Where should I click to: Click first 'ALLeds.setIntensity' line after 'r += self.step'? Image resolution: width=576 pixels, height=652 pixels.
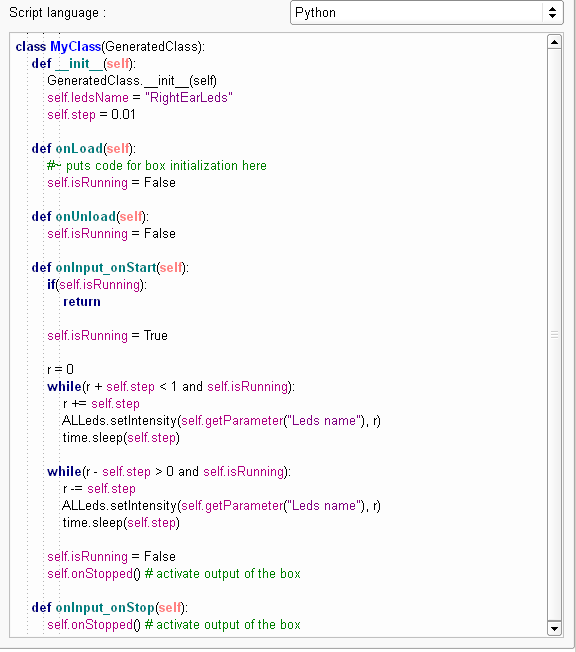coord(221,420)
